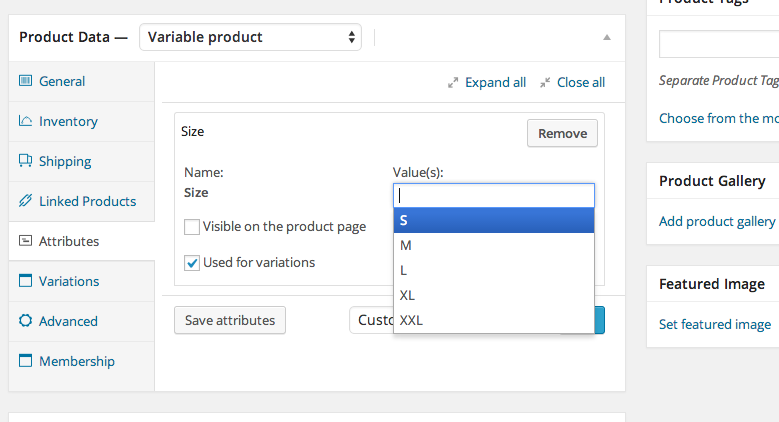Screen dimensions: 779x422
Task: Click the Shipping truck icon
Action: click(x=25, y=161)
